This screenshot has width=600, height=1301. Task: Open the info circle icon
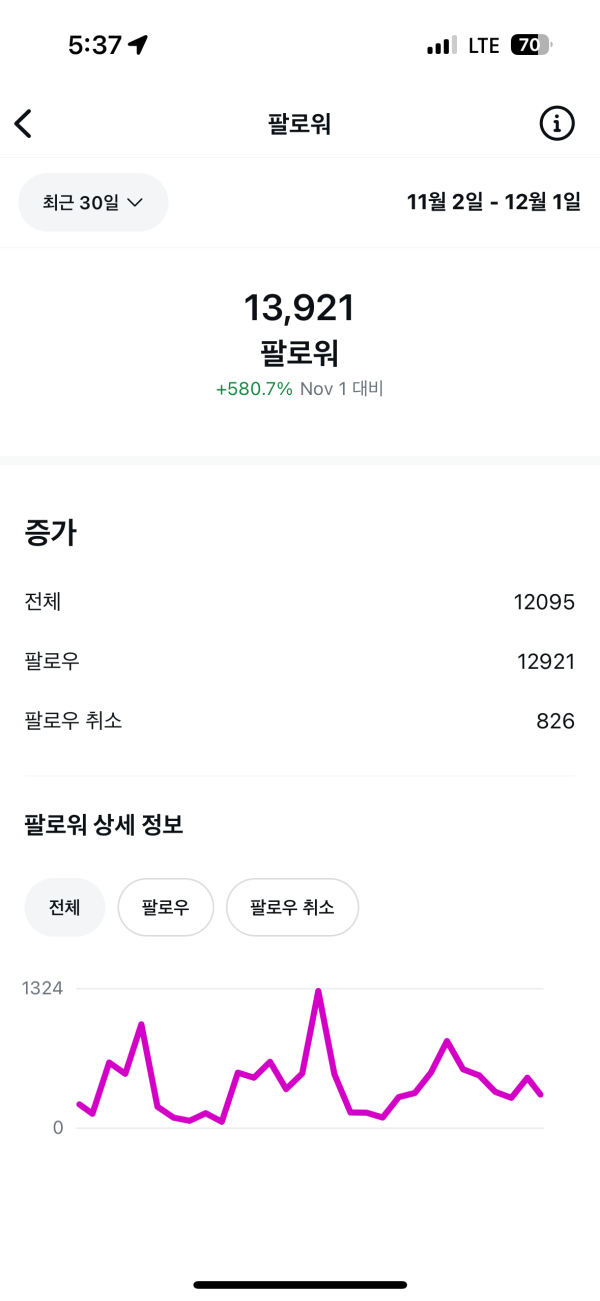[557, 124]
